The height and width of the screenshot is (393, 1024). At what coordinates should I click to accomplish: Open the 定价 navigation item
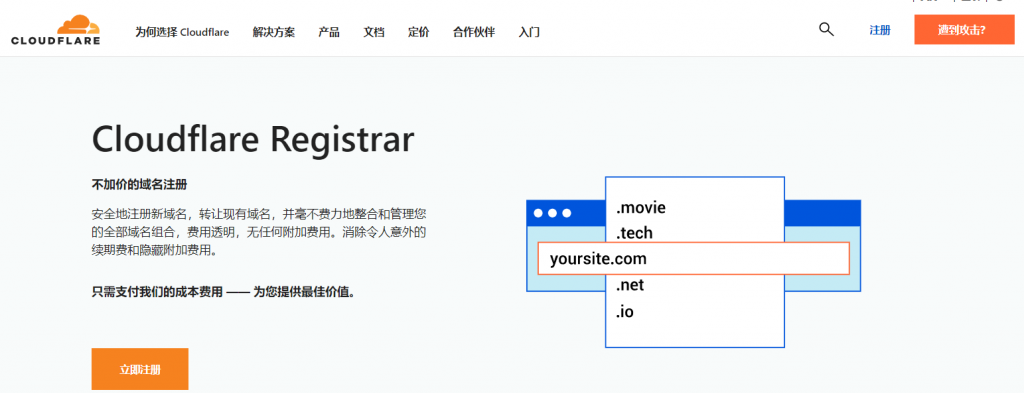tap(419, 32)
